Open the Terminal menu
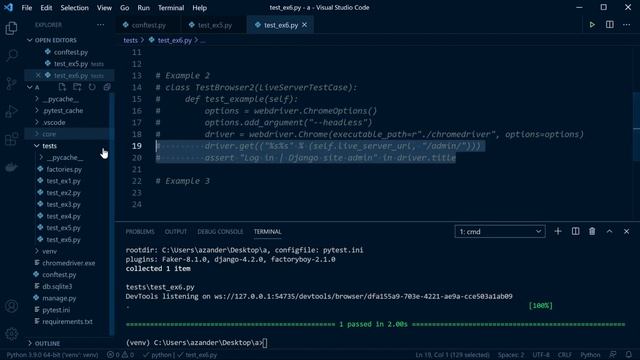 point(171,8)
